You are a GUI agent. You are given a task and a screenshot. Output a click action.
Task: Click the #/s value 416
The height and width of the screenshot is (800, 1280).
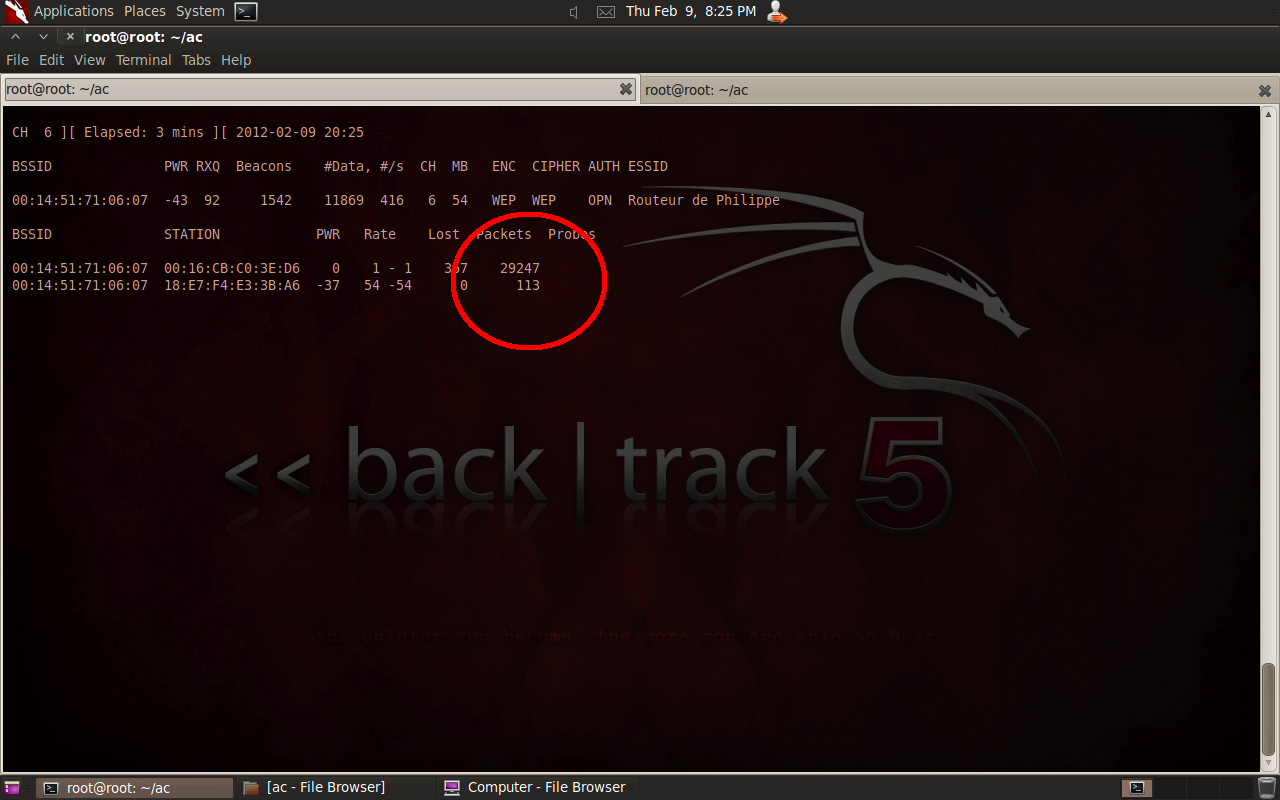[x=392, y=200]
